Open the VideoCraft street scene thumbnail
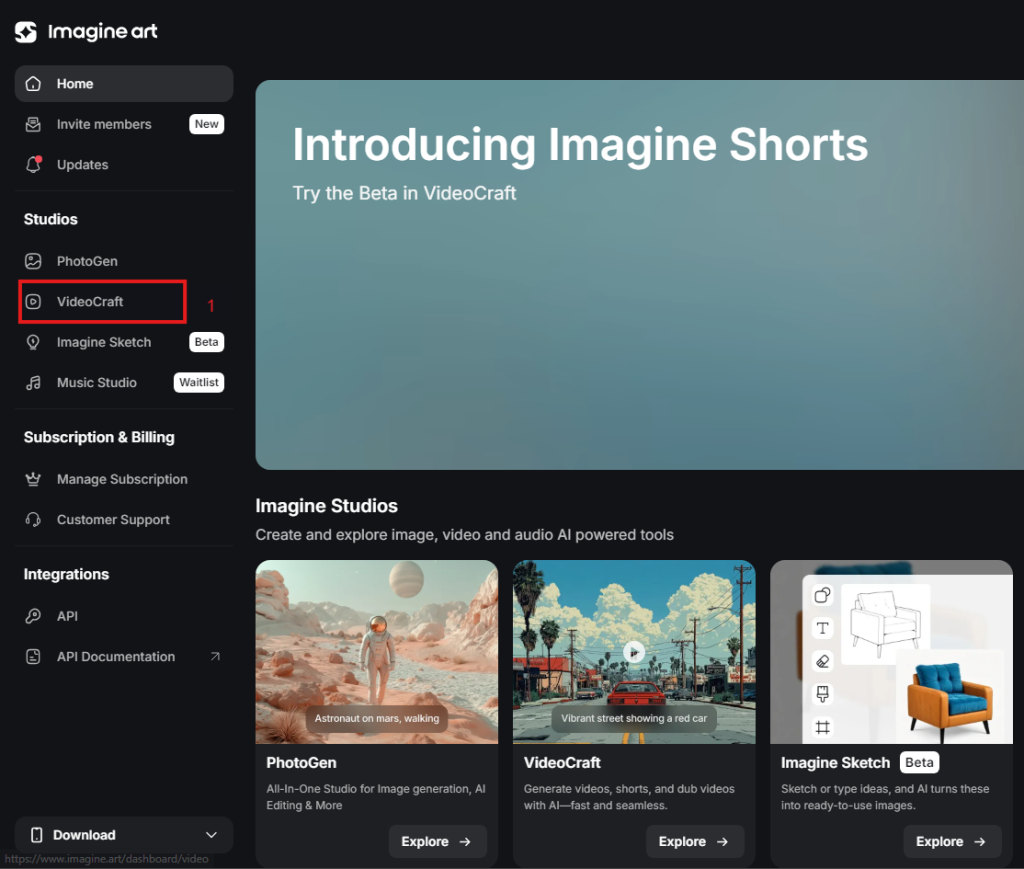Screen dimensions: 1024x869 [x=634, y=652]
